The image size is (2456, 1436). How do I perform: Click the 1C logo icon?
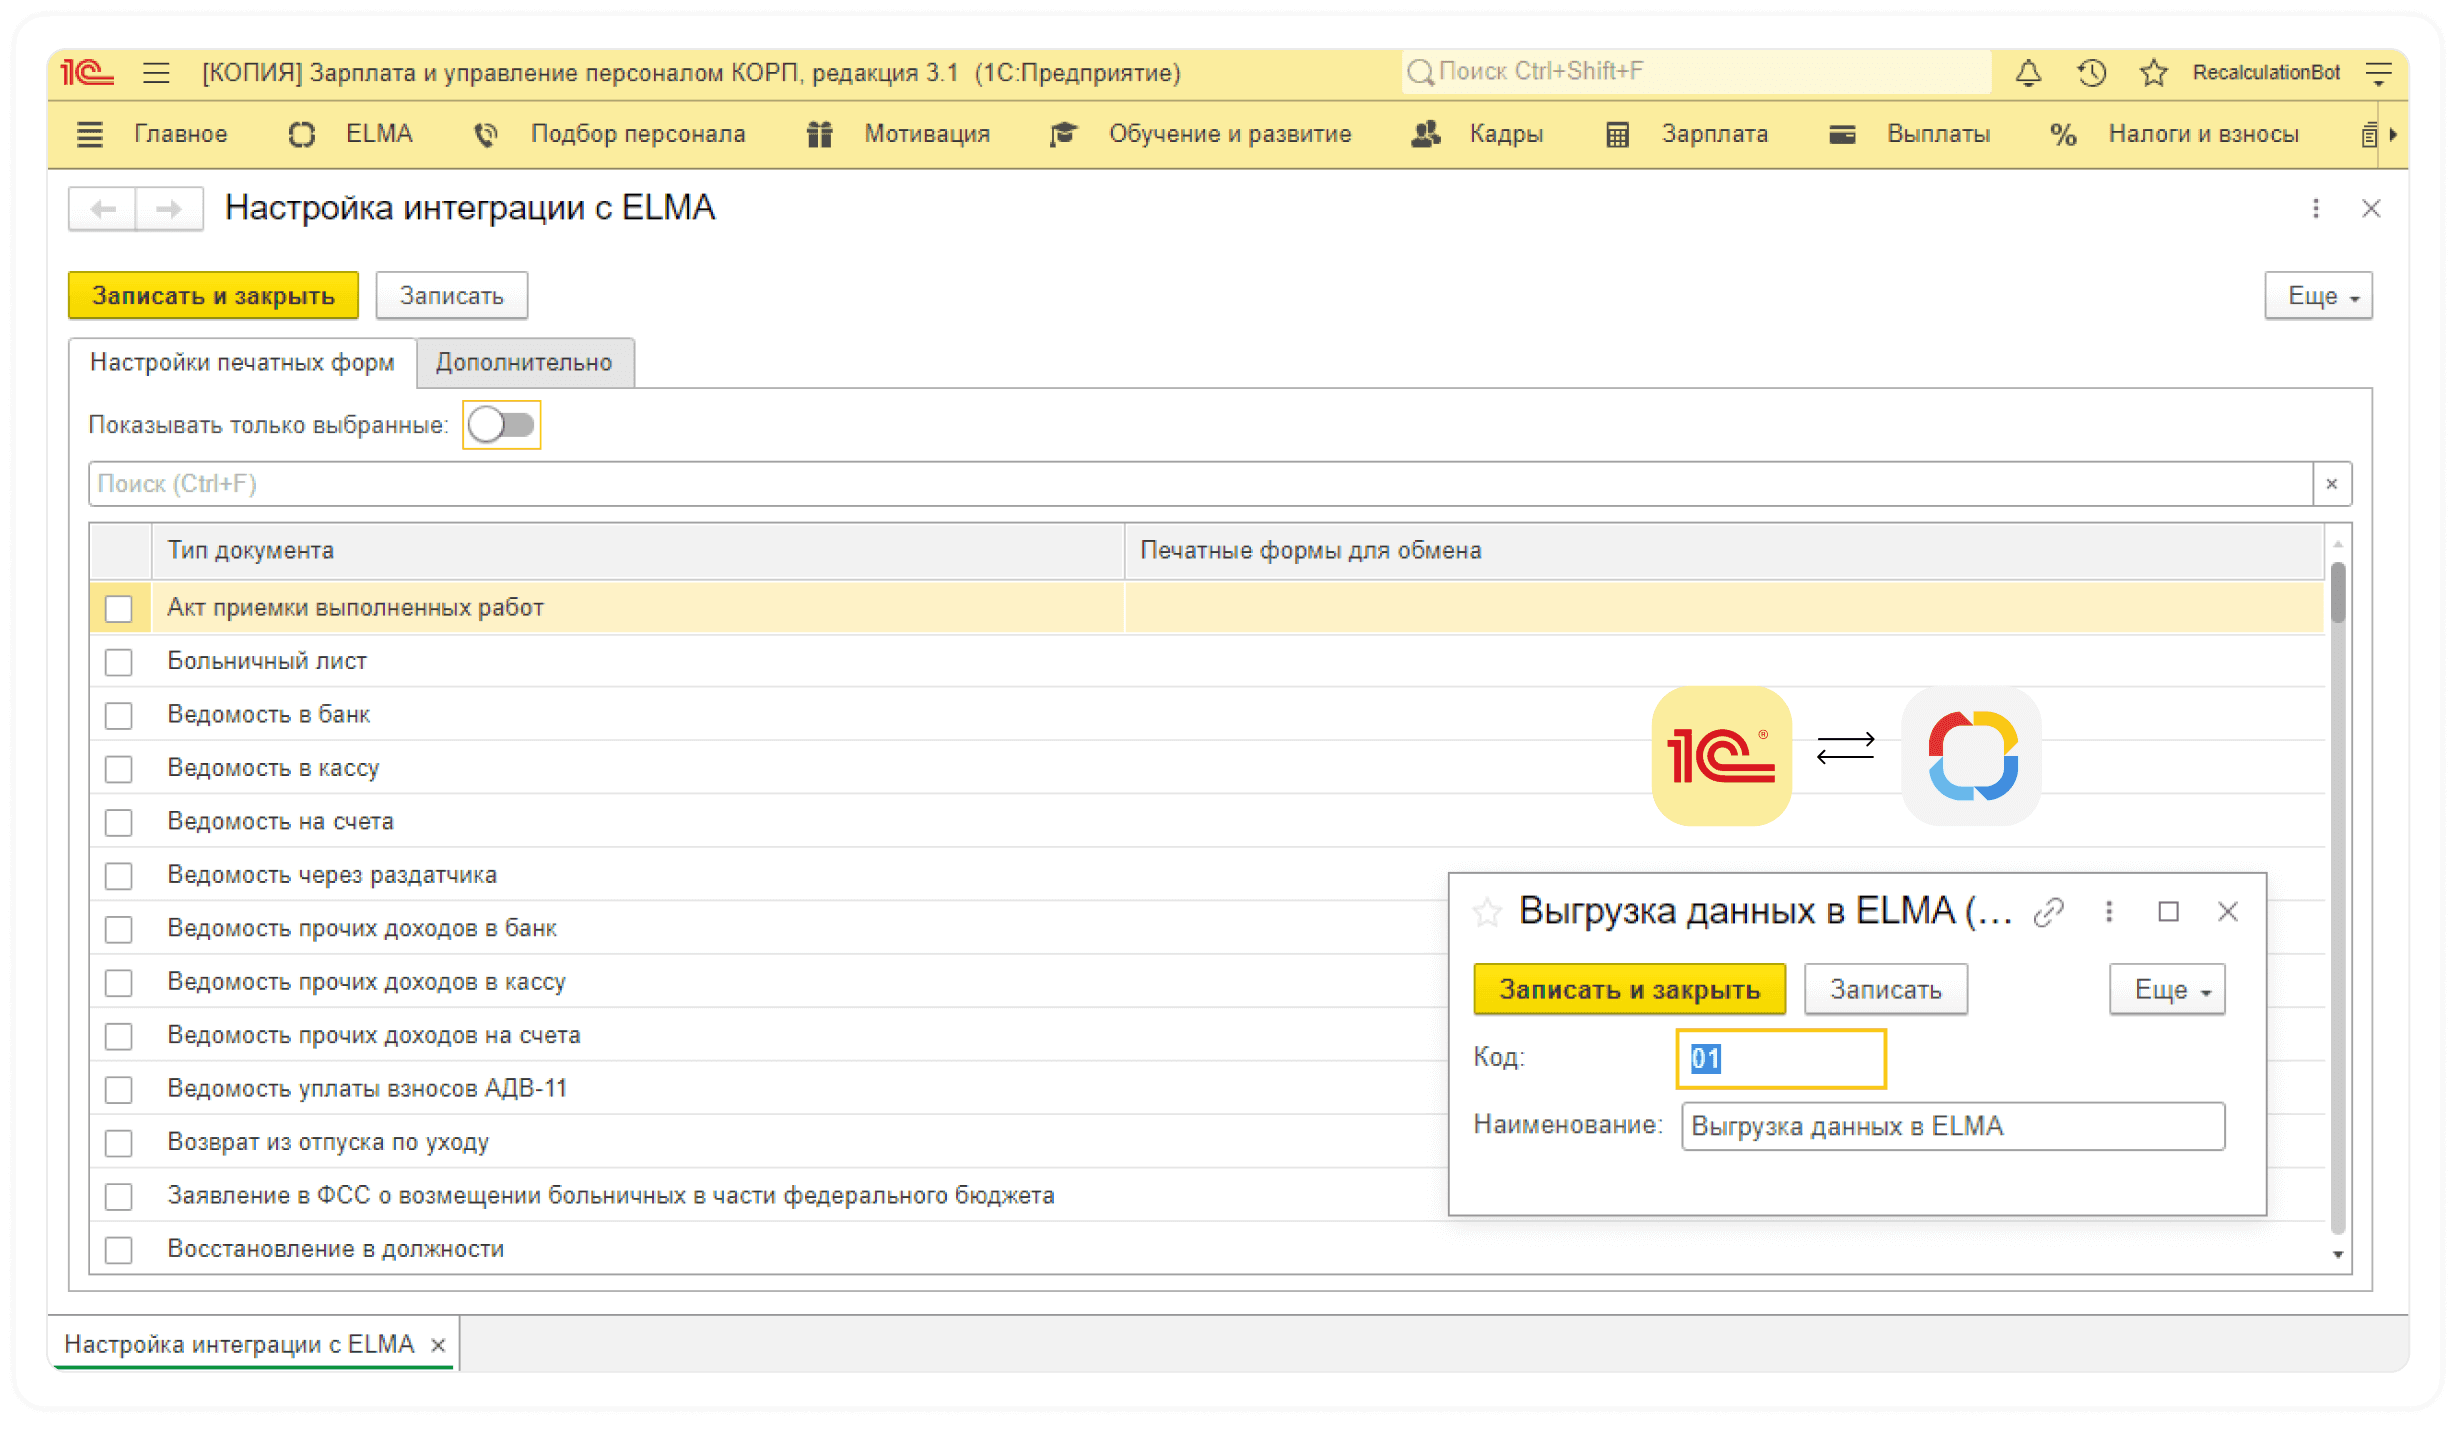click(x=88, y=73)
